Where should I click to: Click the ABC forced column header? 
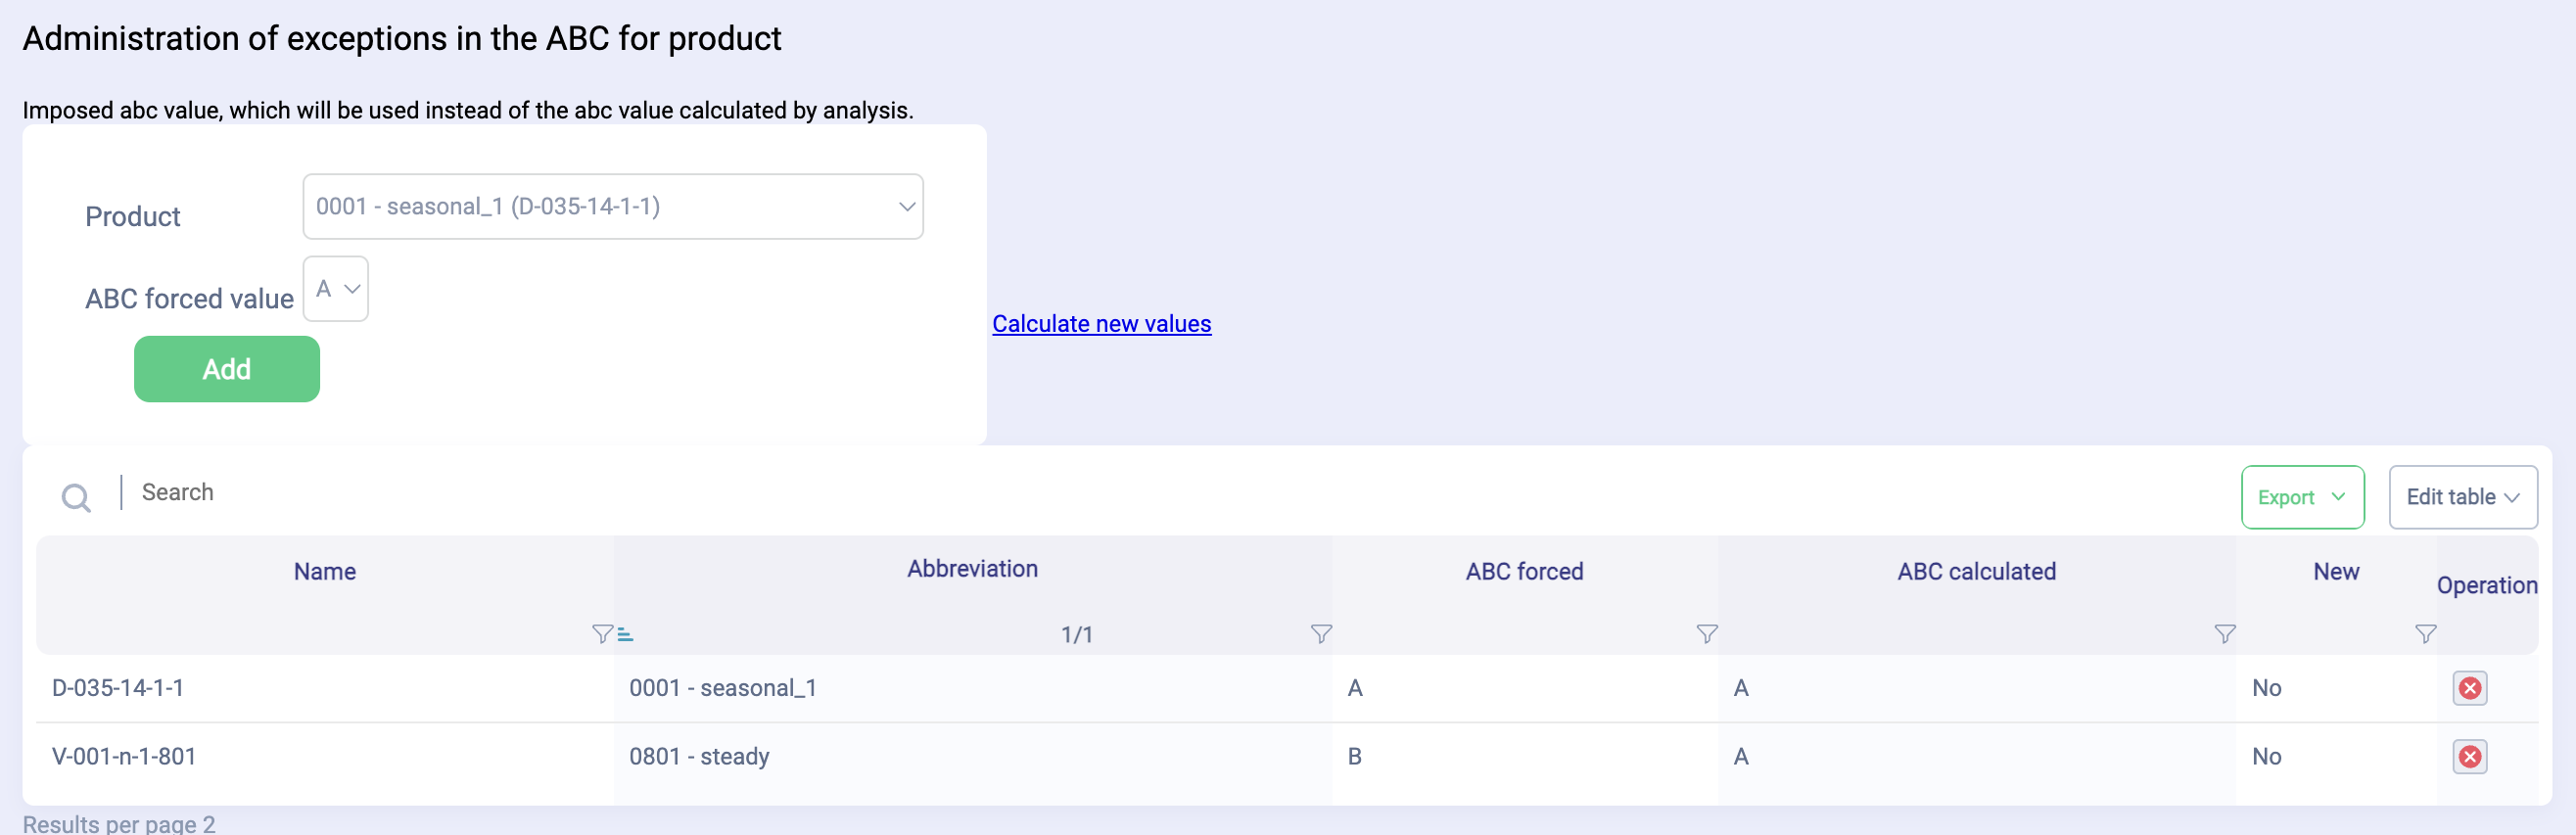(1524, 572)
